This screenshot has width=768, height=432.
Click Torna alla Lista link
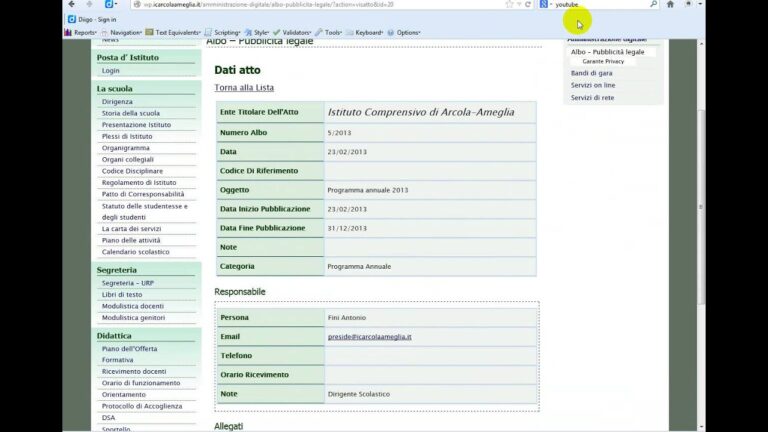[244, 88]
